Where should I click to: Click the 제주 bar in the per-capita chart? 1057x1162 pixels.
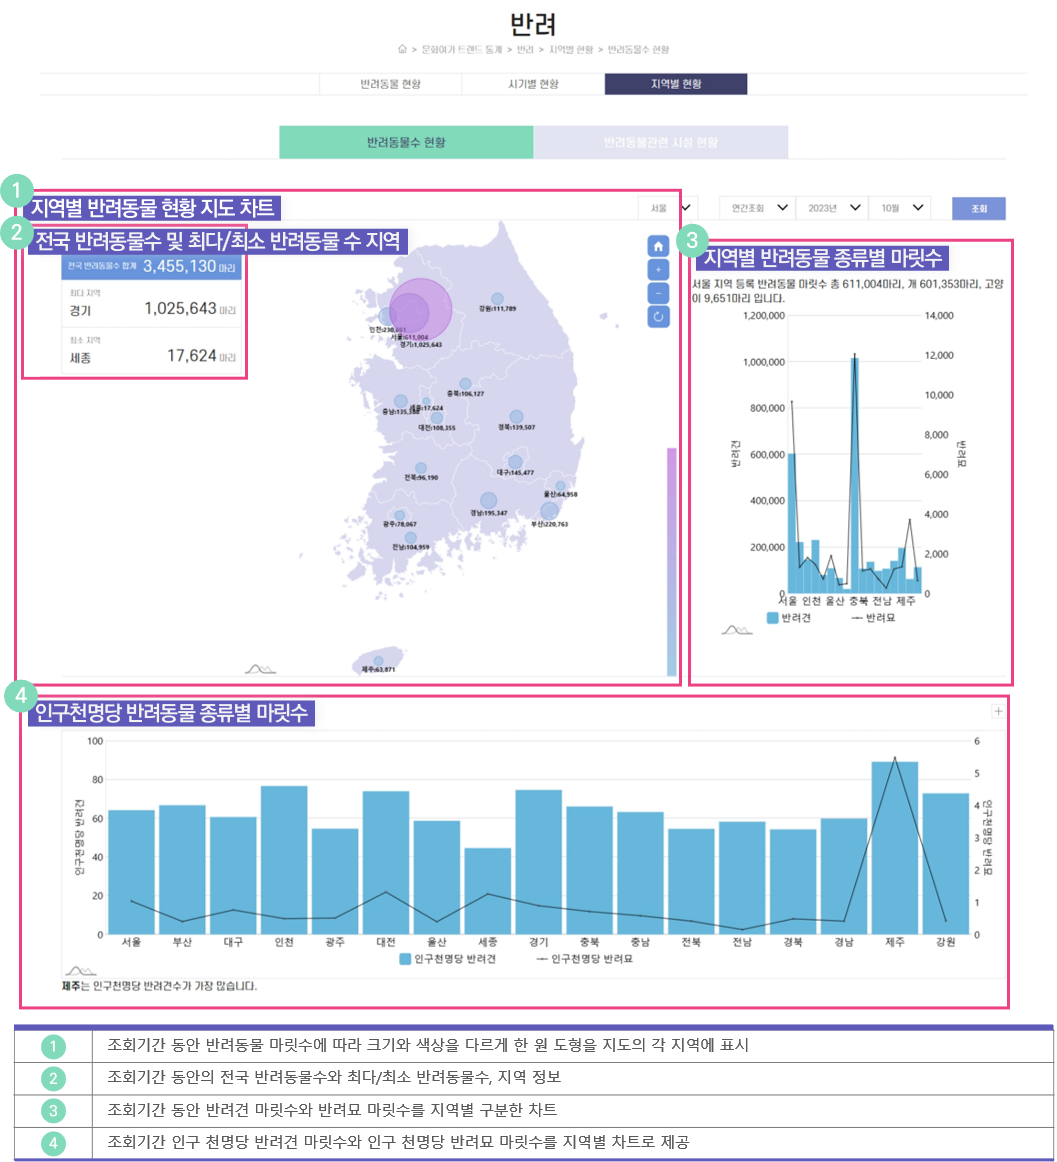894,848
